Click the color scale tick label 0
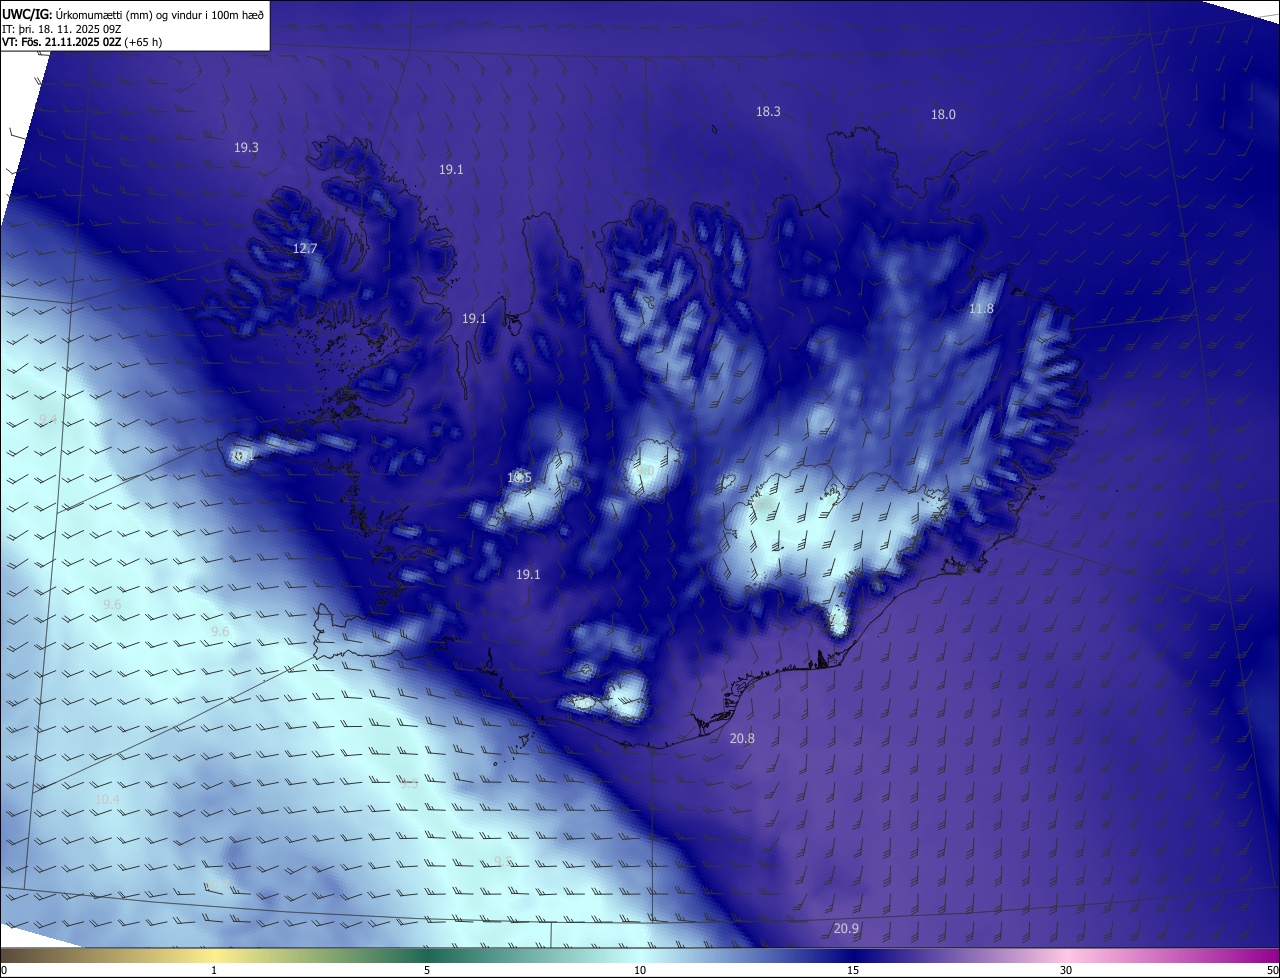The height and width of the screenshot is (978, 1280). 4,971
